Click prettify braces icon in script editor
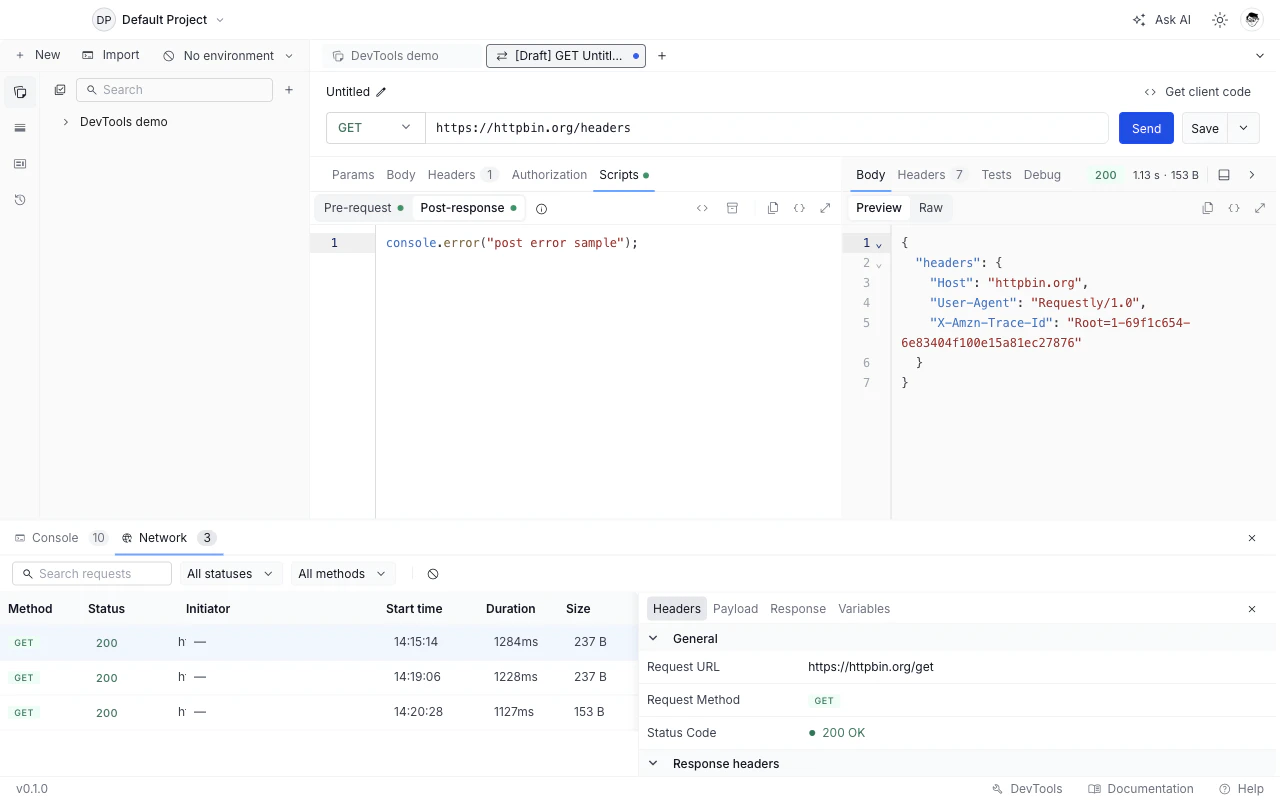Screen dimensions: 1280x800 (799, 208)
